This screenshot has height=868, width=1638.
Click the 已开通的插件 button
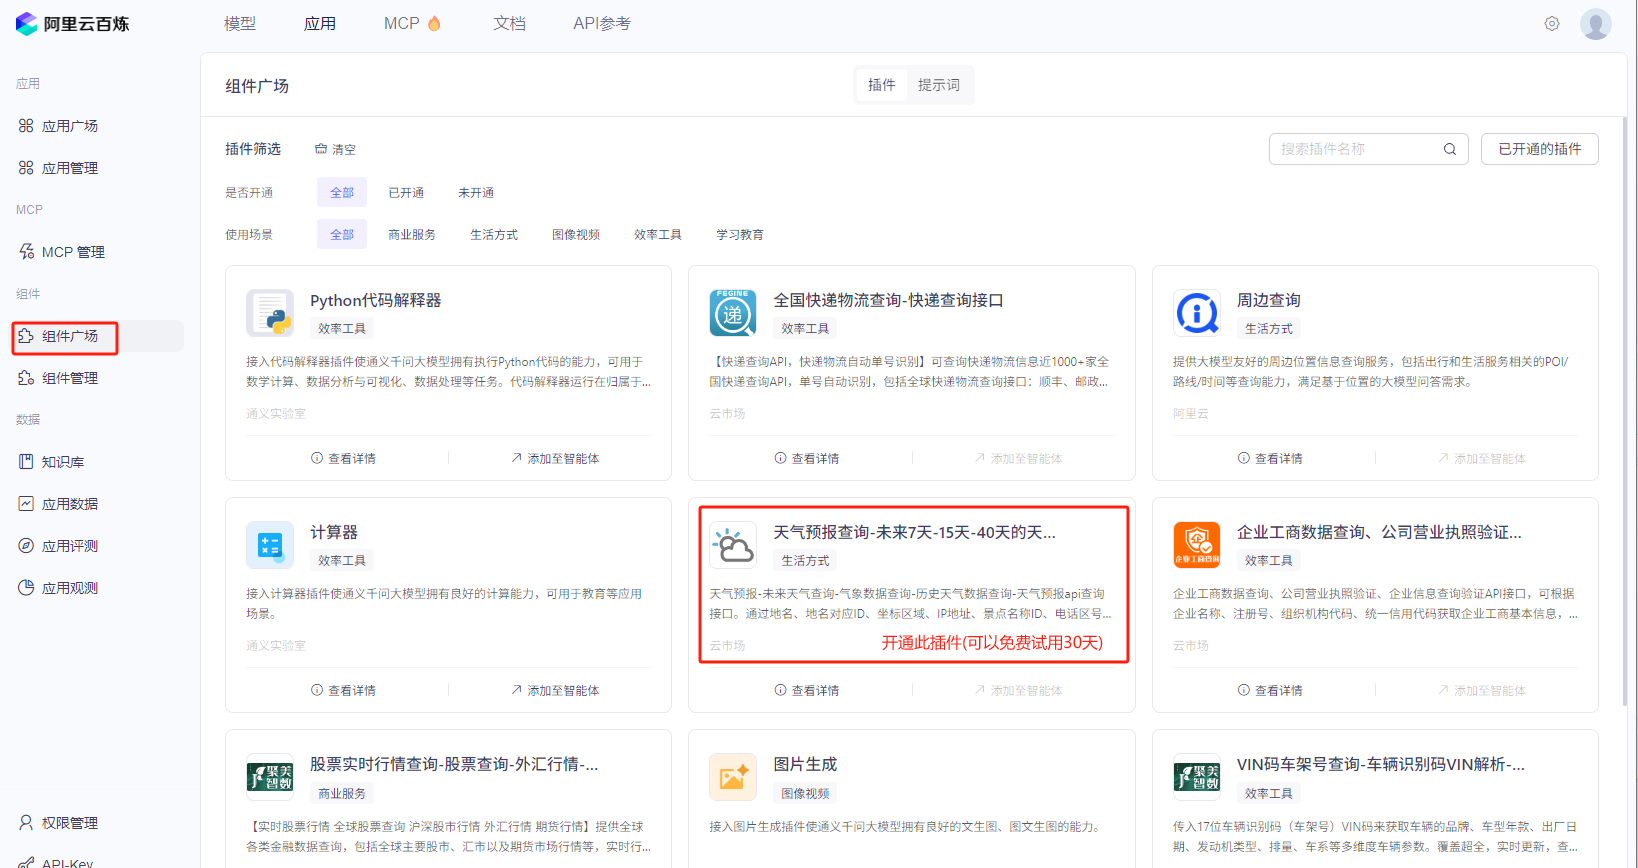click(1540, 149)
